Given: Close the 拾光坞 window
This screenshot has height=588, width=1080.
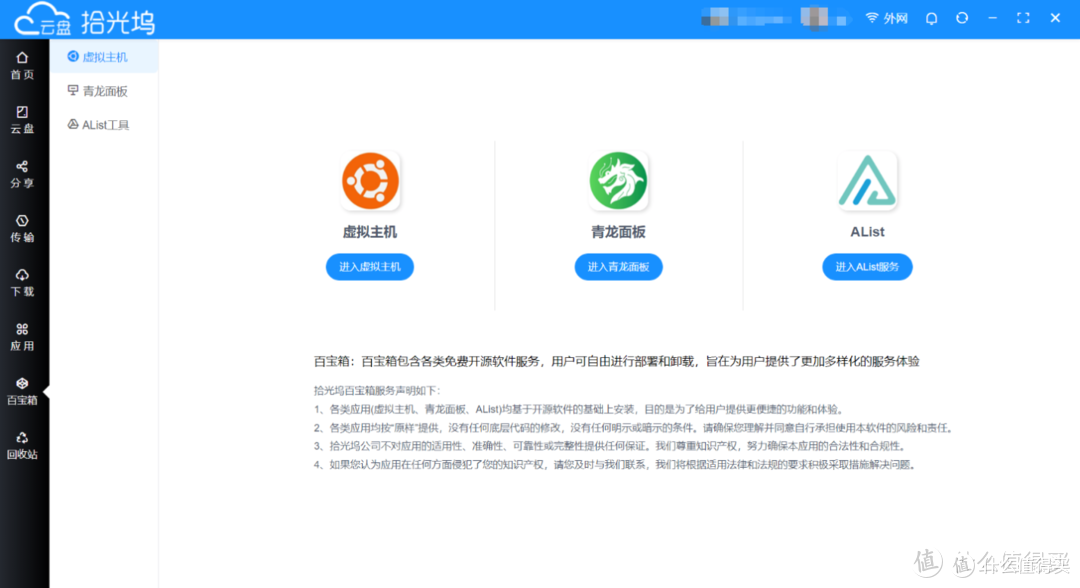Looking at the screenshot, I should [x=1055, y=19].
